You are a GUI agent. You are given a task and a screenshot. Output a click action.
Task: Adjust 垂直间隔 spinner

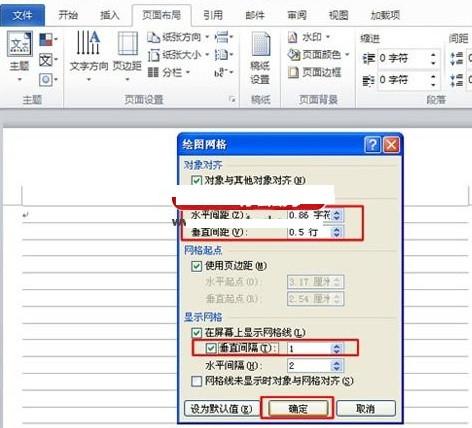click(337, 349)
